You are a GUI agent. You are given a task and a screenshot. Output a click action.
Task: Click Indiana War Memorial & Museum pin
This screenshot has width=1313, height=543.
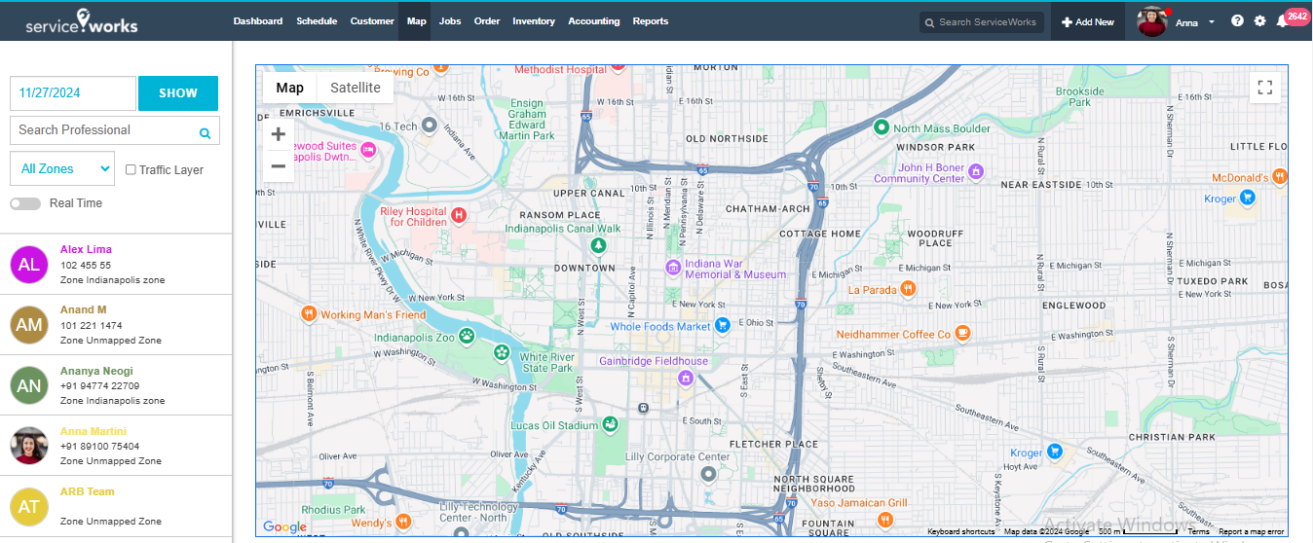(x=674, y=268)
